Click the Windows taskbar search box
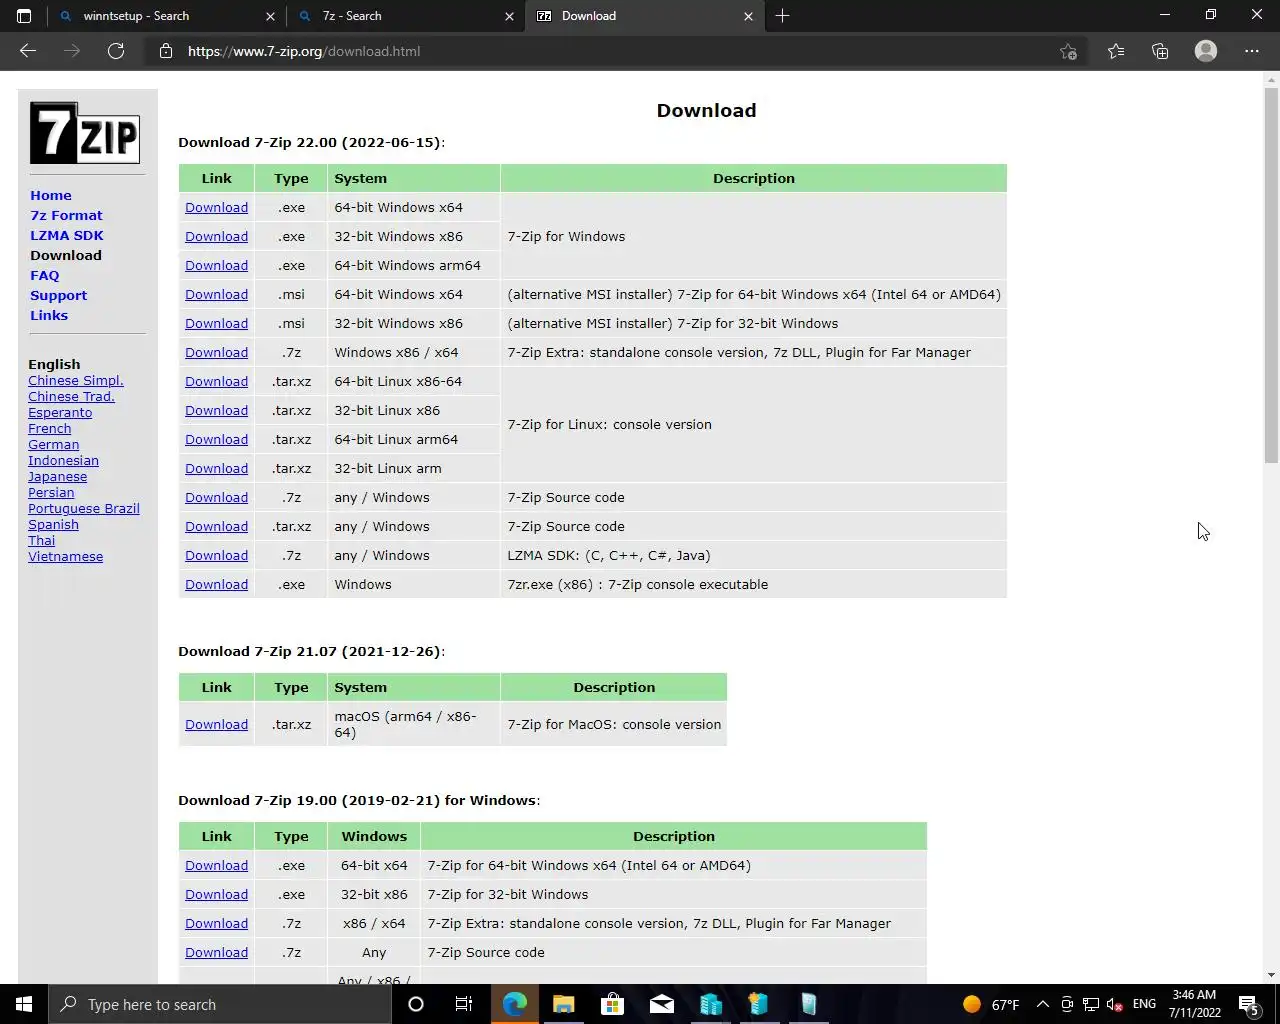 coord(220,1004)
